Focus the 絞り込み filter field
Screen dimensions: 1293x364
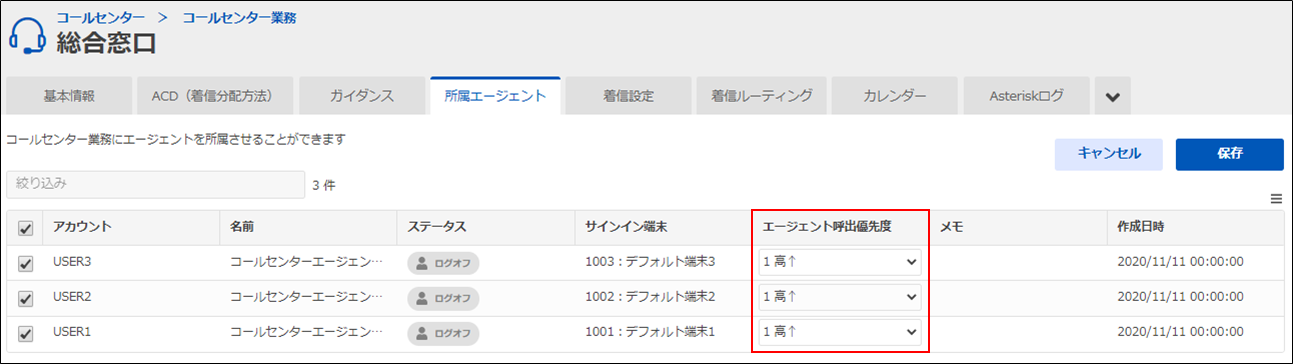click(x=155, y=184)
